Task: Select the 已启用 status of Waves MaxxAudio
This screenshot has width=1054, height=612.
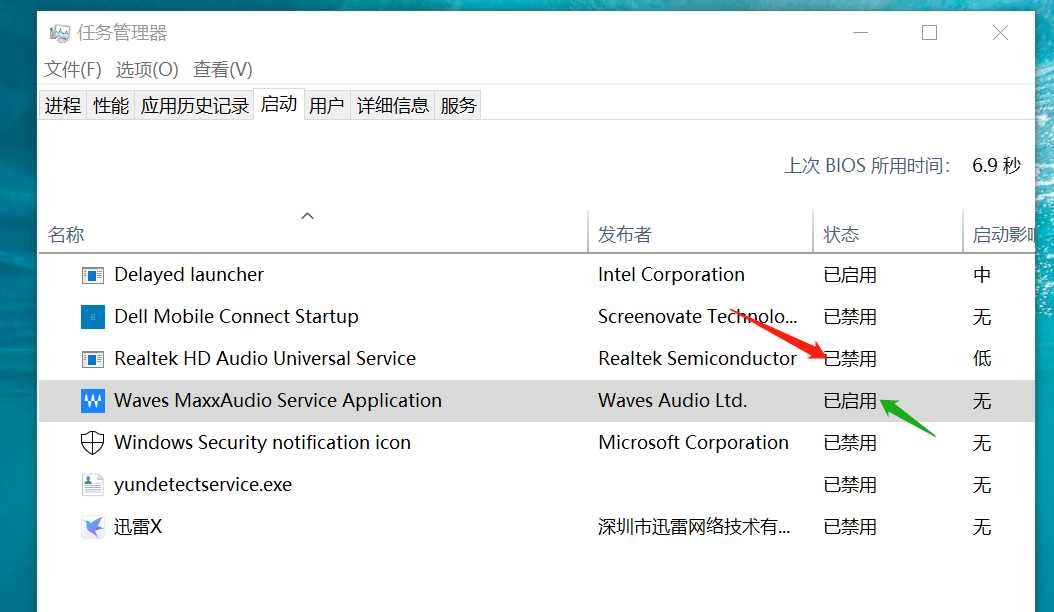Action: coord(850,401)
